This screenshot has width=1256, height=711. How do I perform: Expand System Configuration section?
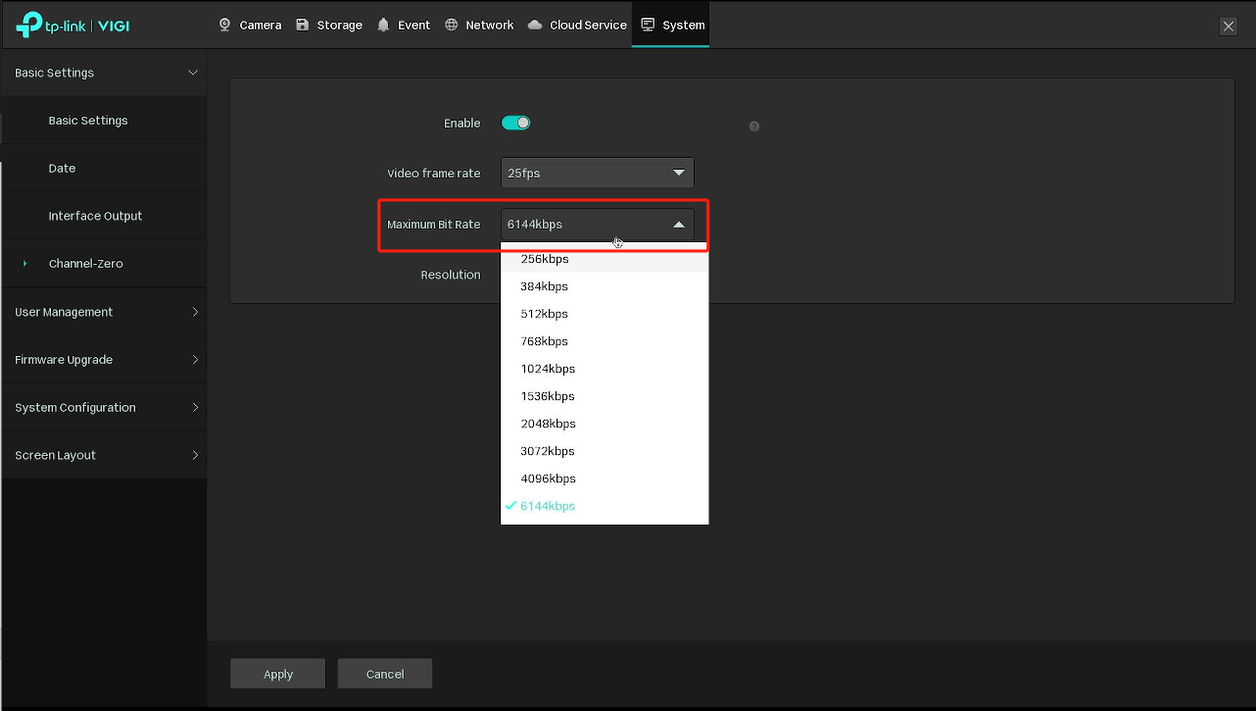(104, 407)
